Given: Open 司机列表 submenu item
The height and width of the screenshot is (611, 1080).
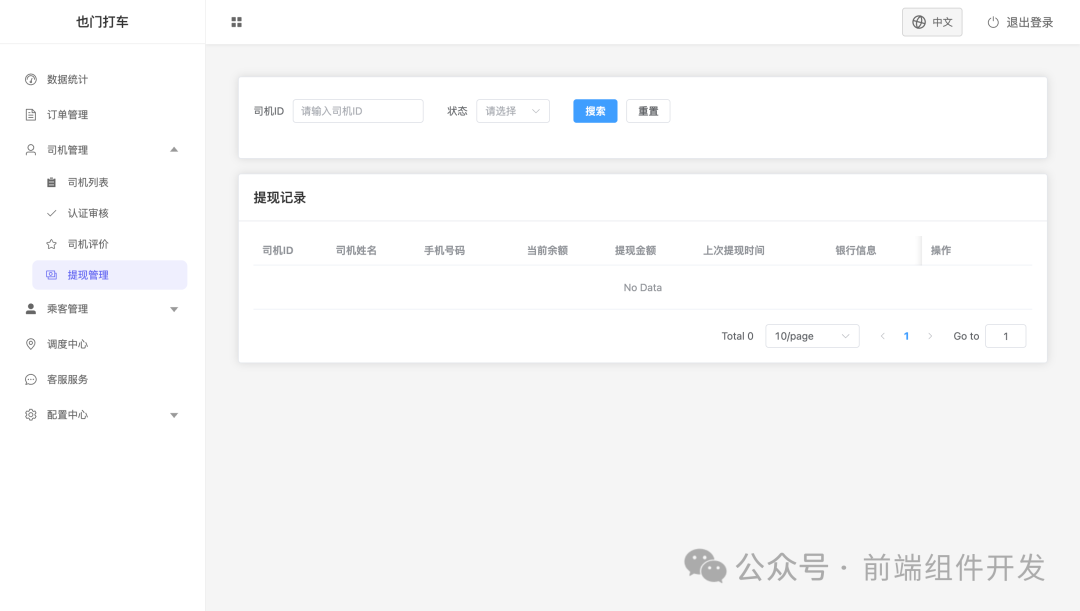Looking at the screenshot, I should pos(110,183).
